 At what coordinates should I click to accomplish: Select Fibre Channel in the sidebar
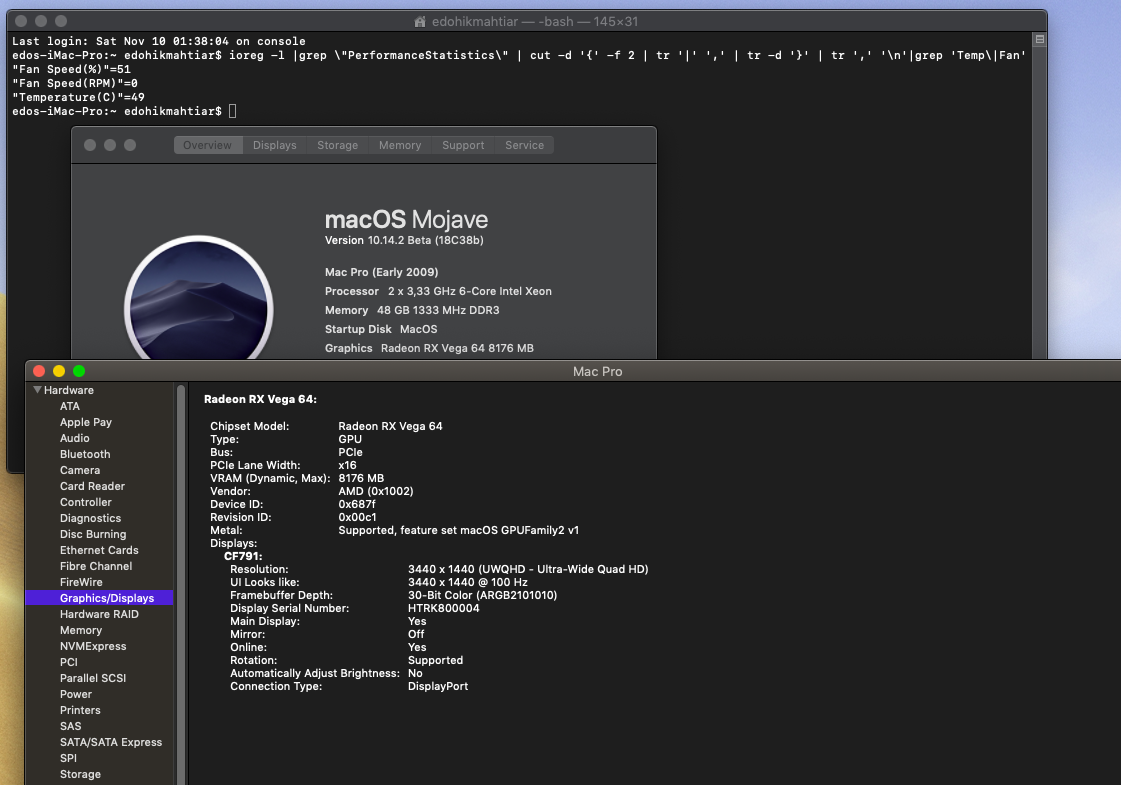tap(96, 566)
